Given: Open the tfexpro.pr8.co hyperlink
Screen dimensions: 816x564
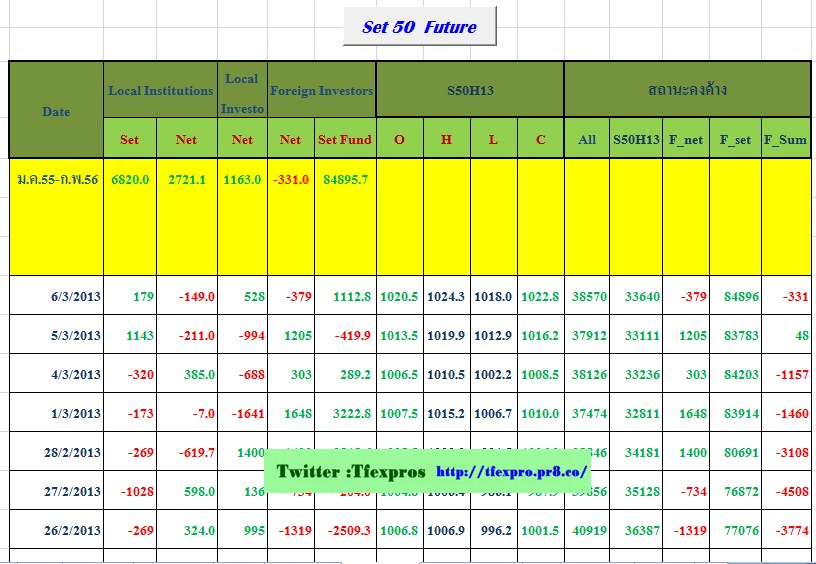Looking at the screenshot, I should [512, 471].
